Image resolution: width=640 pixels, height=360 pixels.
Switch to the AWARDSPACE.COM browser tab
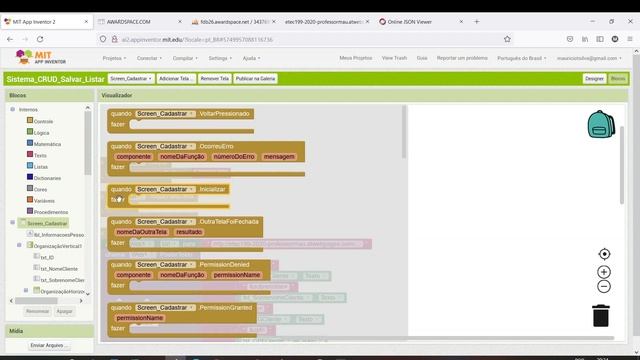click(140, 22)
